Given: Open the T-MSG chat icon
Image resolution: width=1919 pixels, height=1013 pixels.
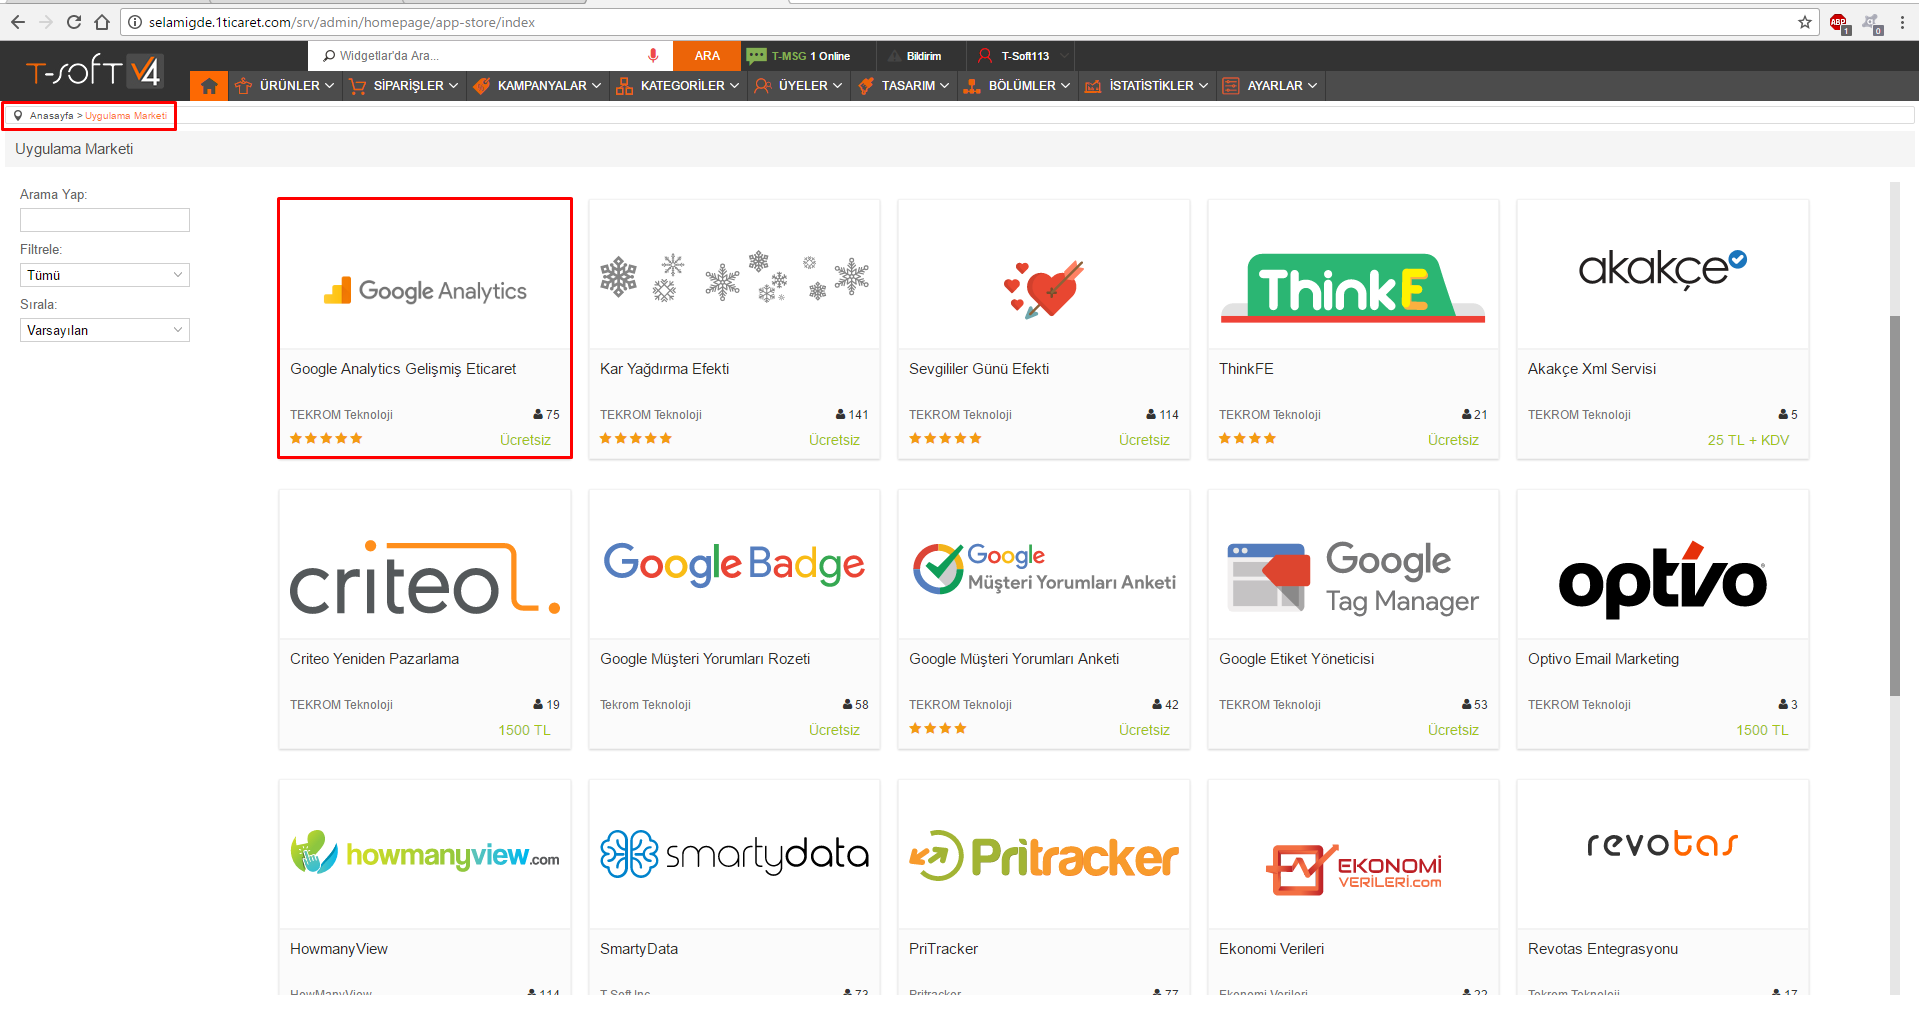Looking at the screenshot, I should (756, 56).
